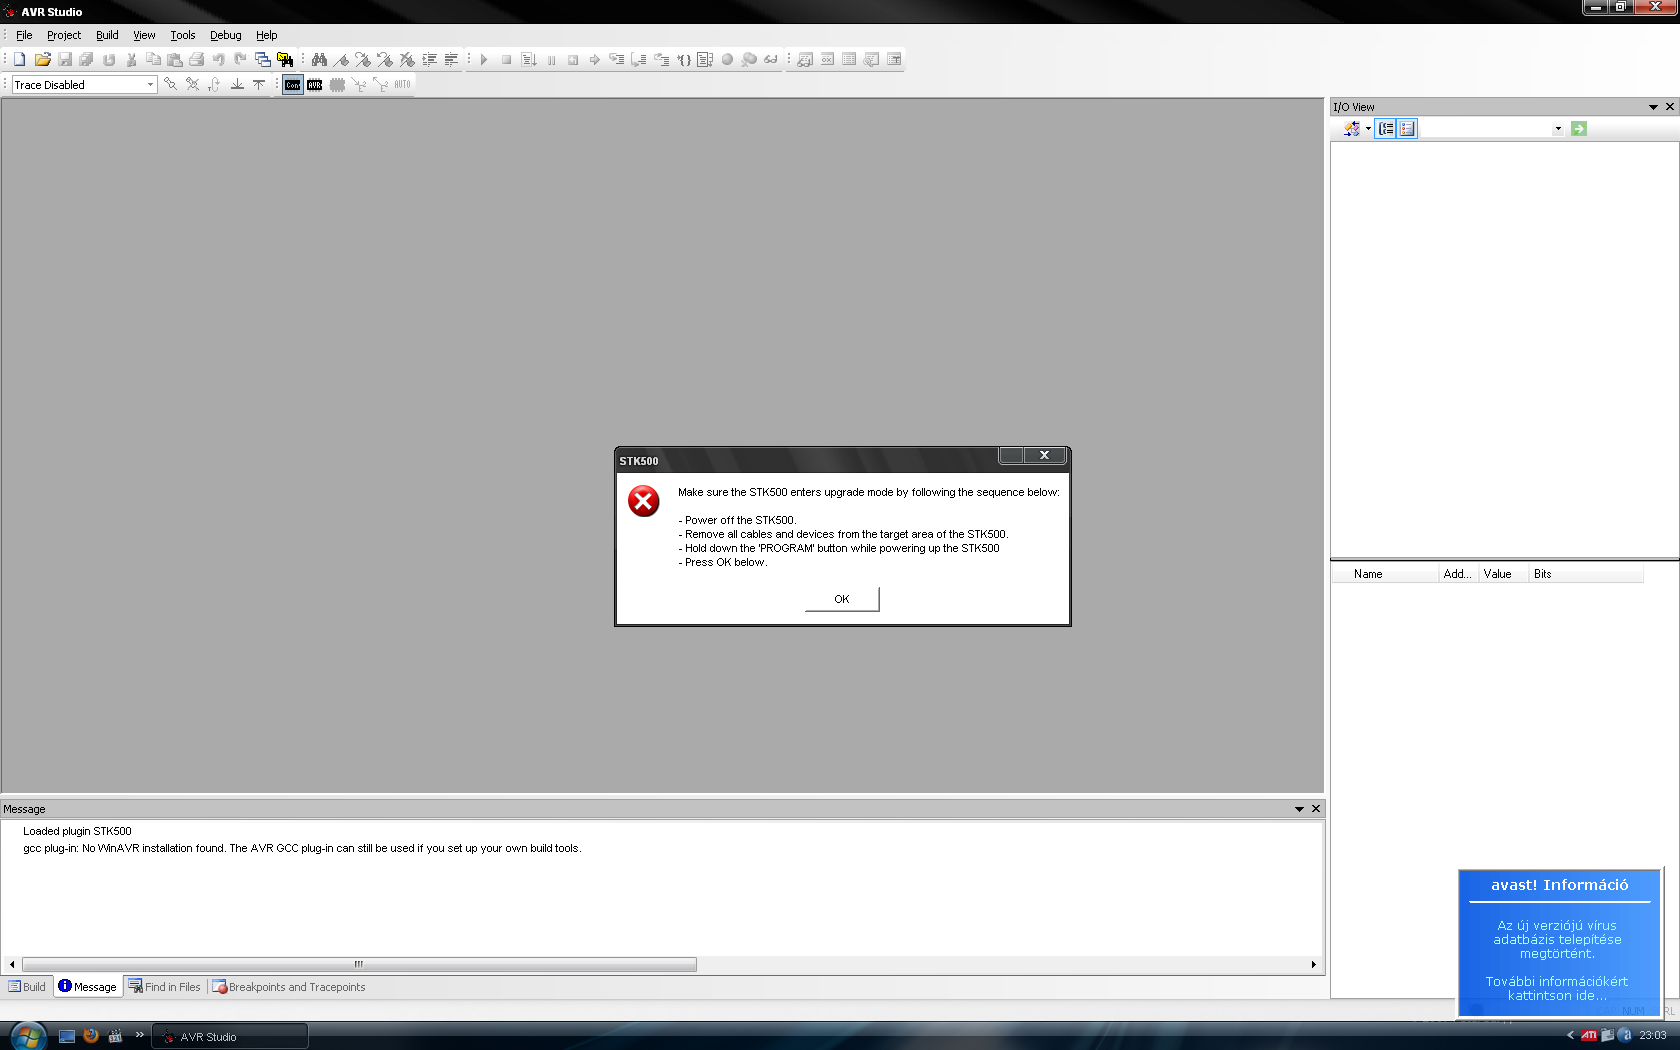Click the Cut scissors icon
The width and height of the screenshot is (1680, 1050).
(131, 60)
